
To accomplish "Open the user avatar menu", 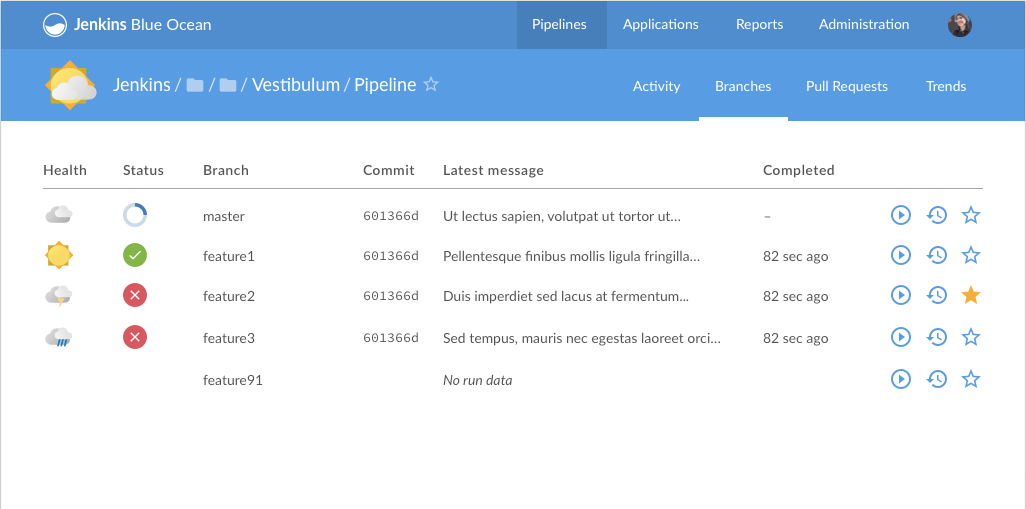I will tap(959, 25).
